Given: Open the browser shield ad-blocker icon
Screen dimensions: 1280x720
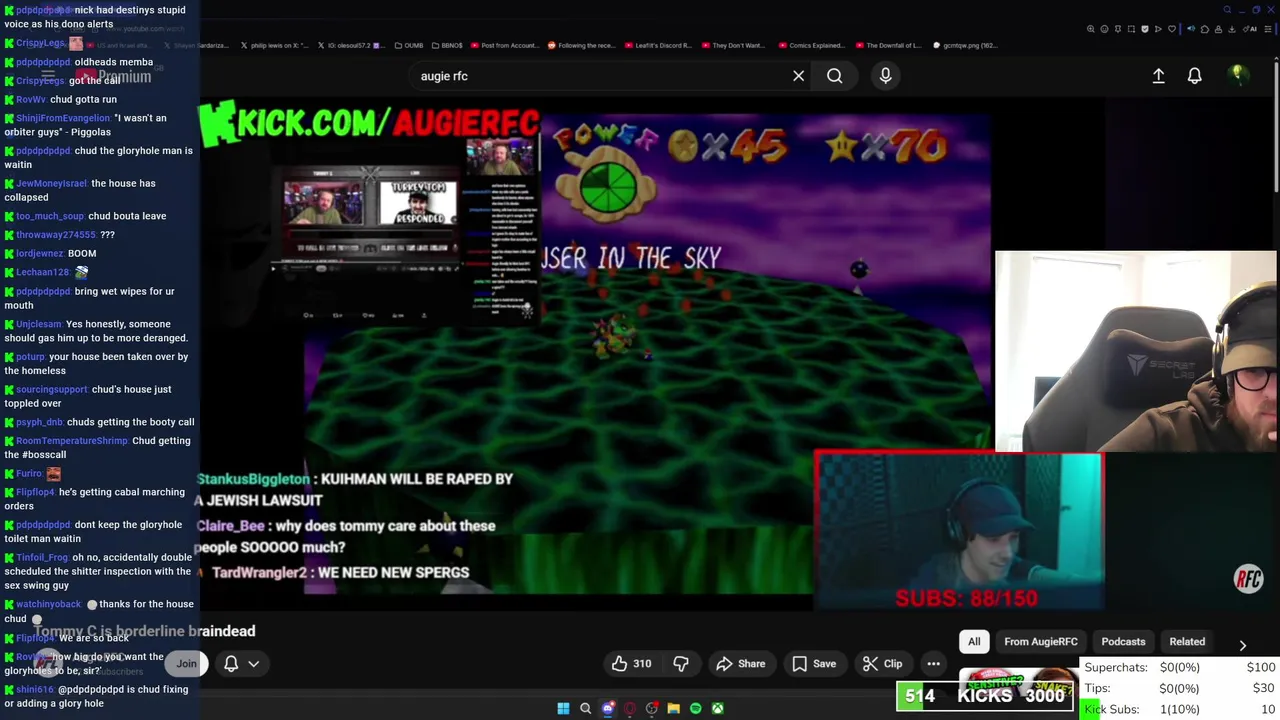Looking at the screenshot, I should [x=1145, y=29].
